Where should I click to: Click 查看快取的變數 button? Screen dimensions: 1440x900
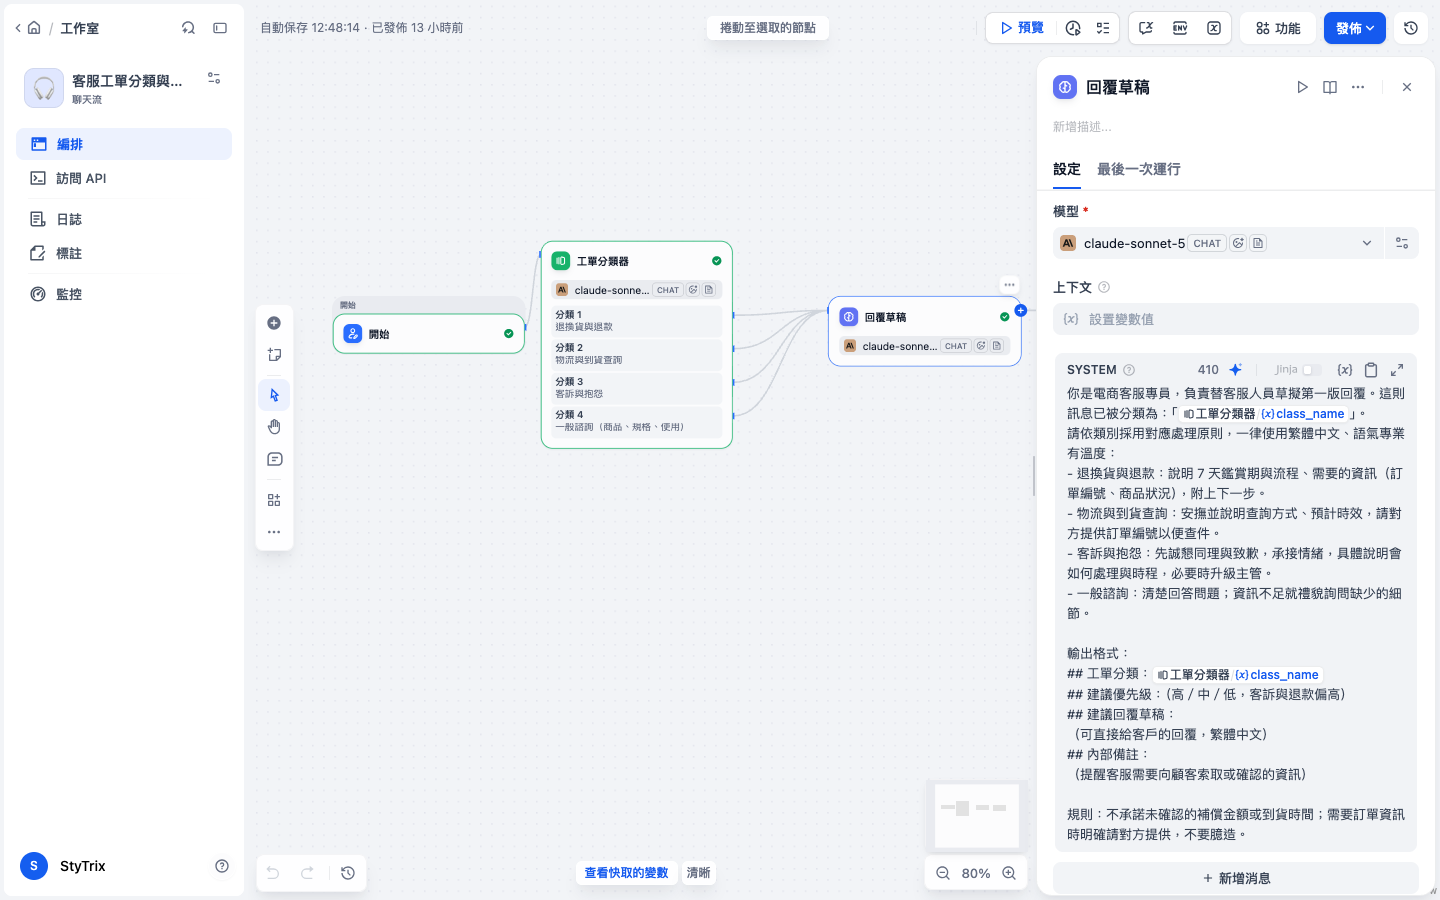626,873
